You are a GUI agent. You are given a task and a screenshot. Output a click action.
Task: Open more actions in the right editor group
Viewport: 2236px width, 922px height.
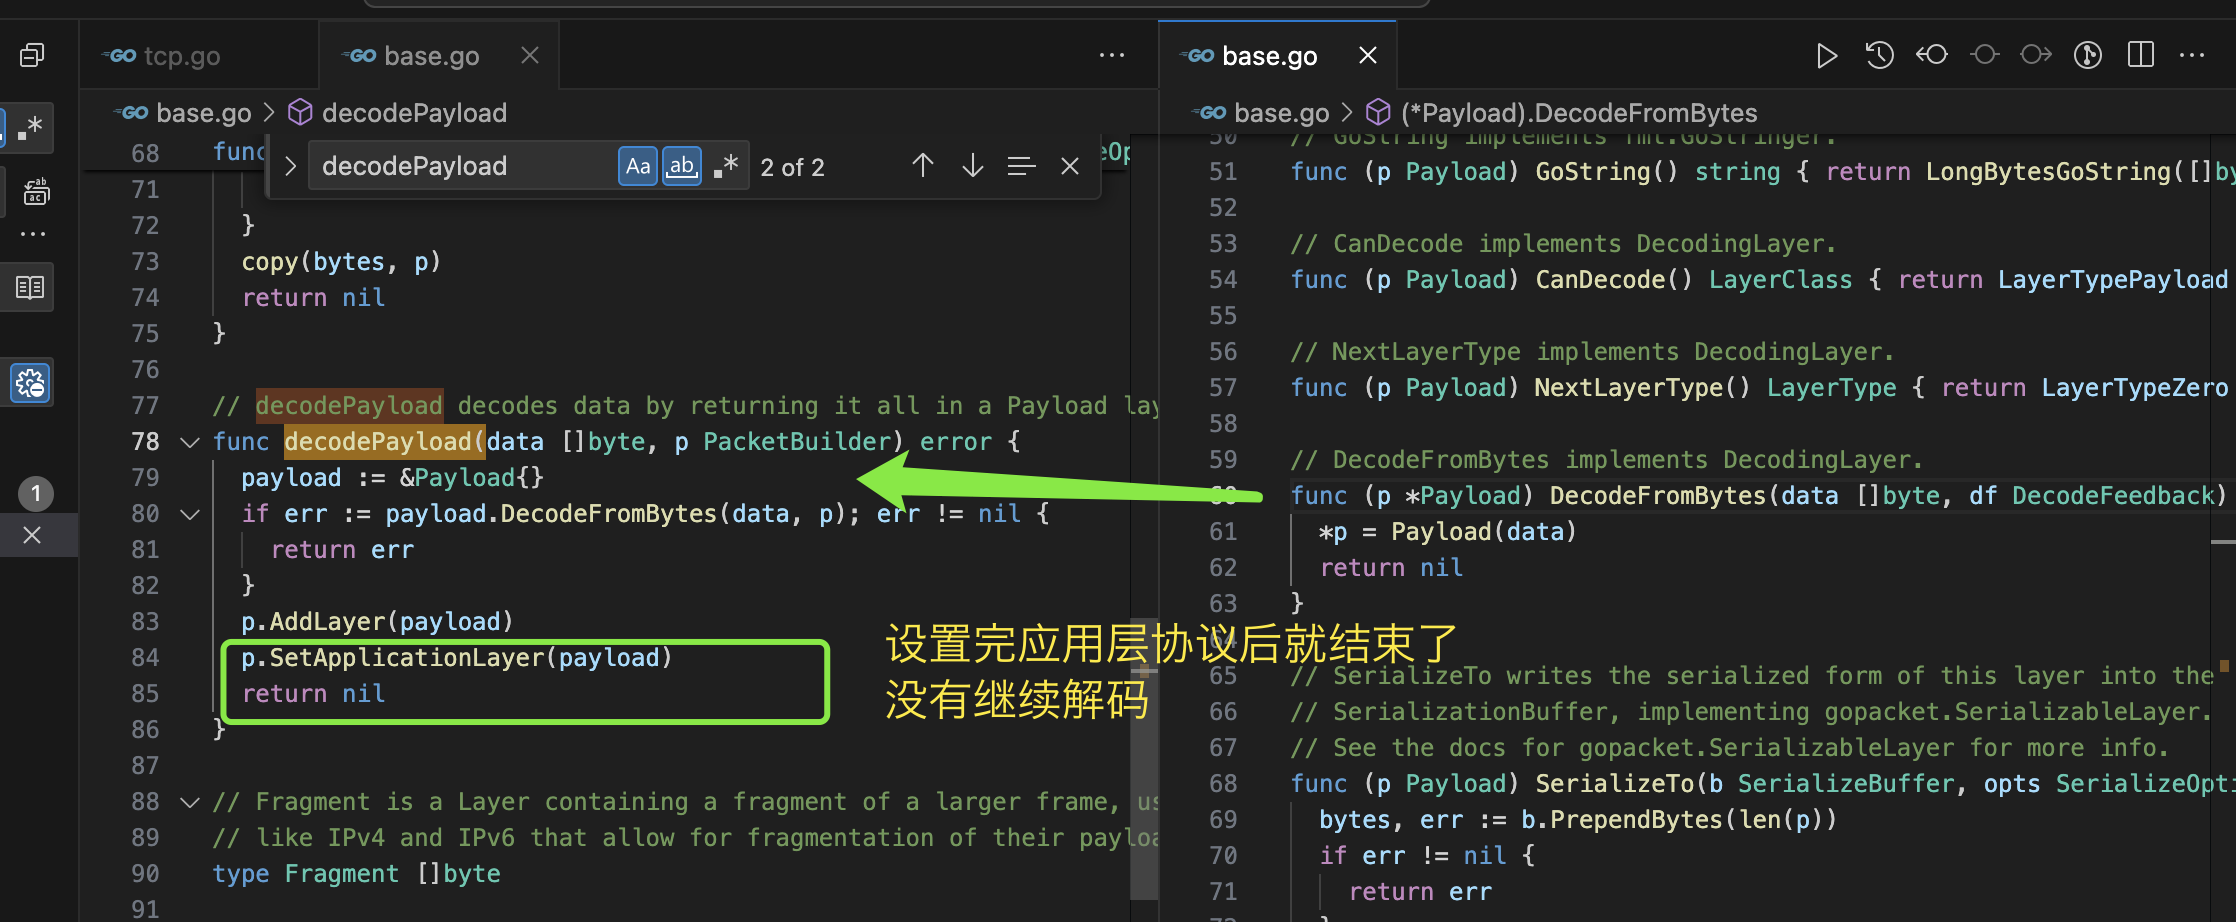[x=2192, y=55]
